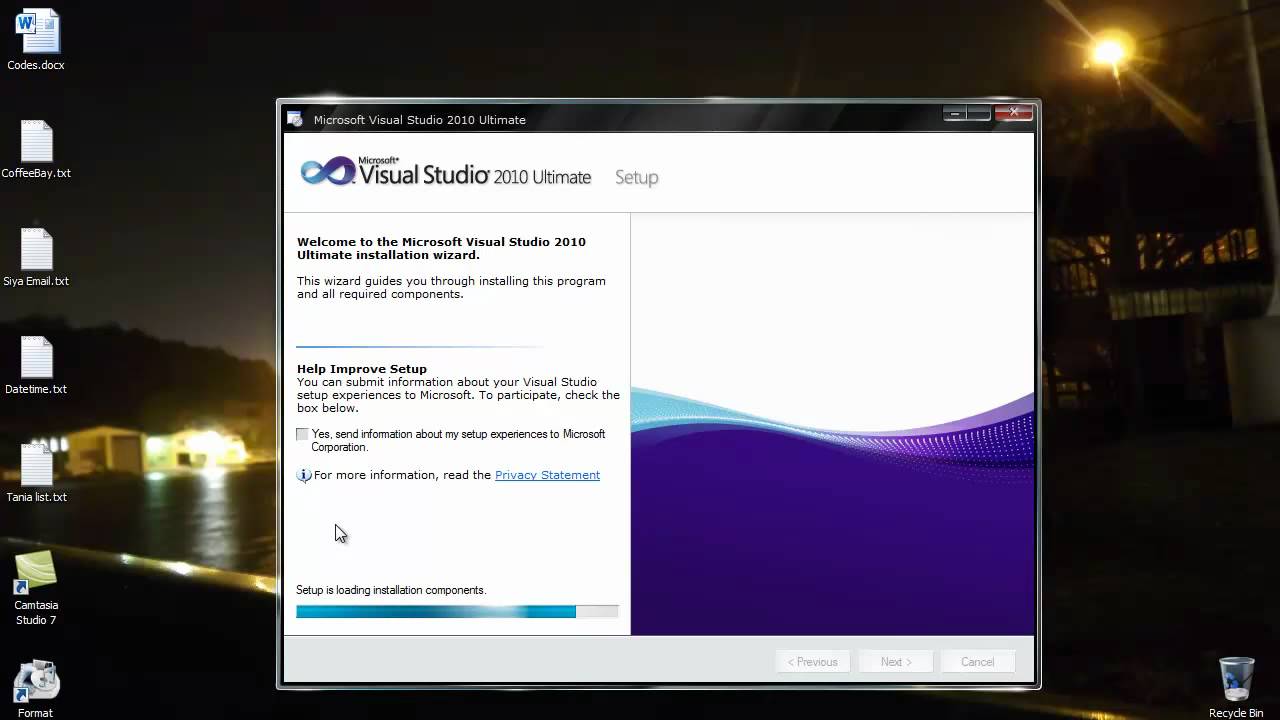Close the Visual Studio 2010 setup window
This screenshot has width=1280, height=720.
(1013, 113)
